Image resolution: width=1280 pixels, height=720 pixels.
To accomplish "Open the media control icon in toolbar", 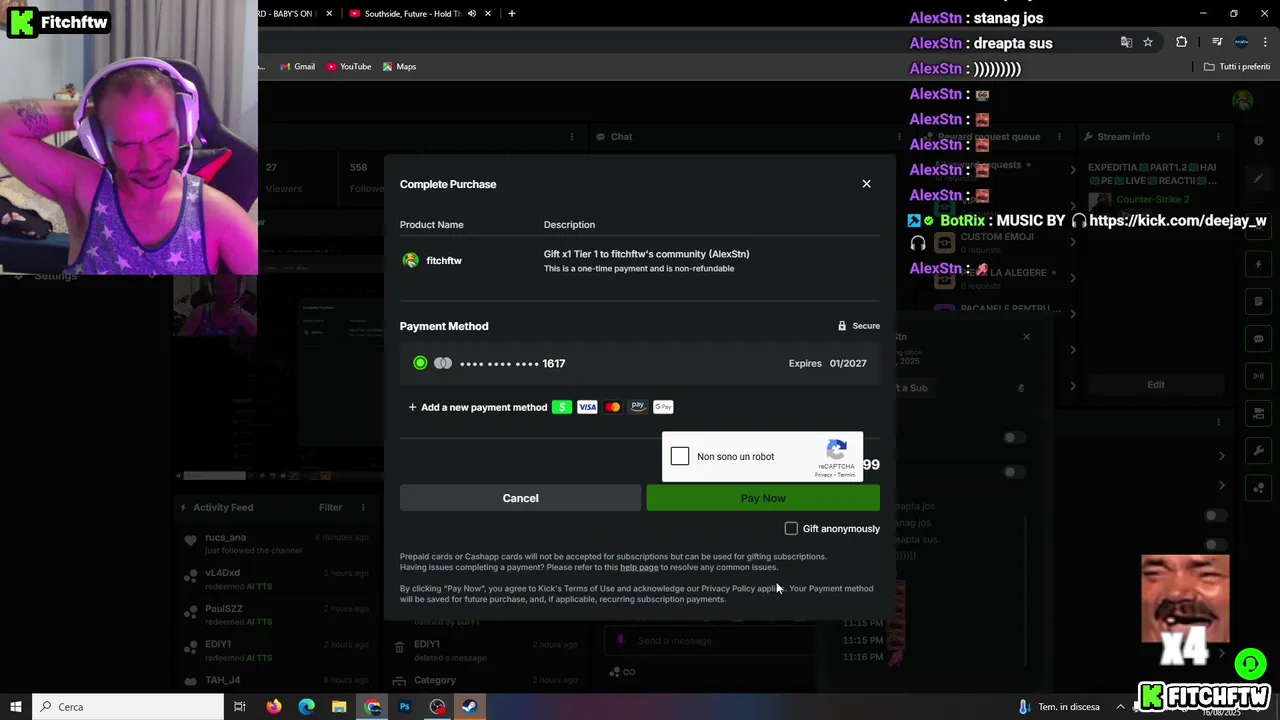I will (1217, 42).
